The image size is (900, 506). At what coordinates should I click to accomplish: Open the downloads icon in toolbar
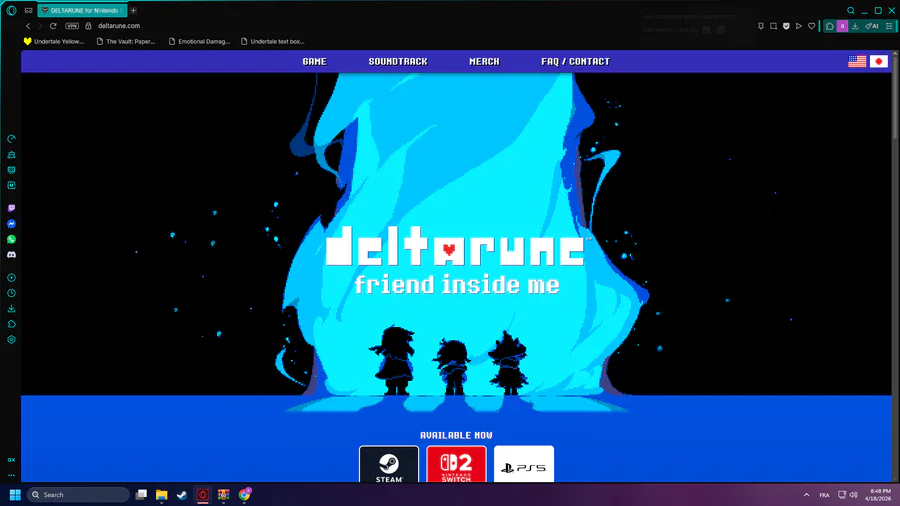tap(855, 26)
